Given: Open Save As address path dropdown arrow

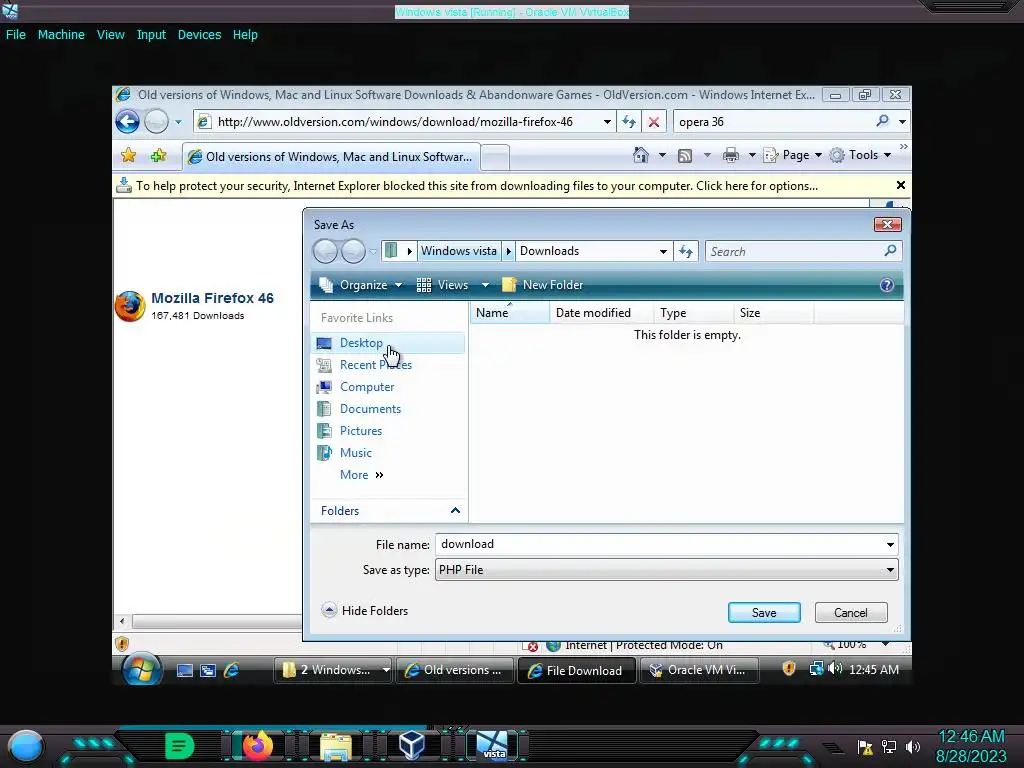Looking at the screenshot, I should [x=663, y=251].
